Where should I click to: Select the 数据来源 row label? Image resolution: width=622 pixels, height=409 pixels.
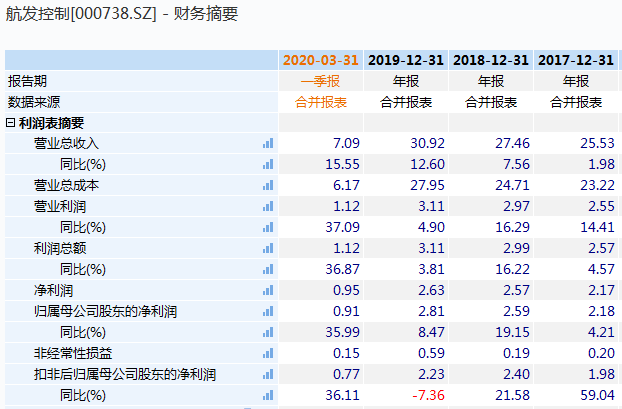[x=34, y=102]
